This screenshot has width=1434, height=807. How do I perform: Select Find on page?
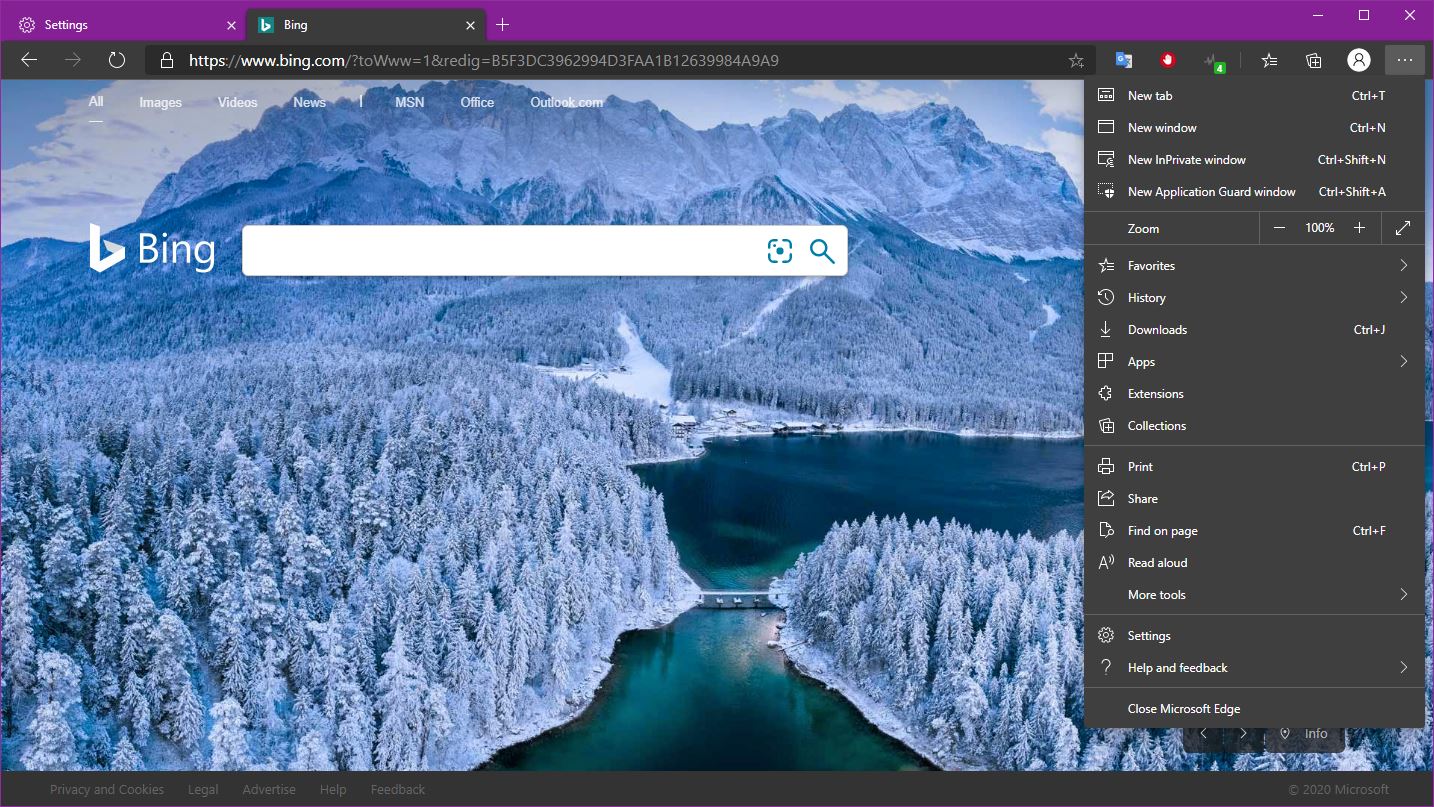[x=1254, y=530]
